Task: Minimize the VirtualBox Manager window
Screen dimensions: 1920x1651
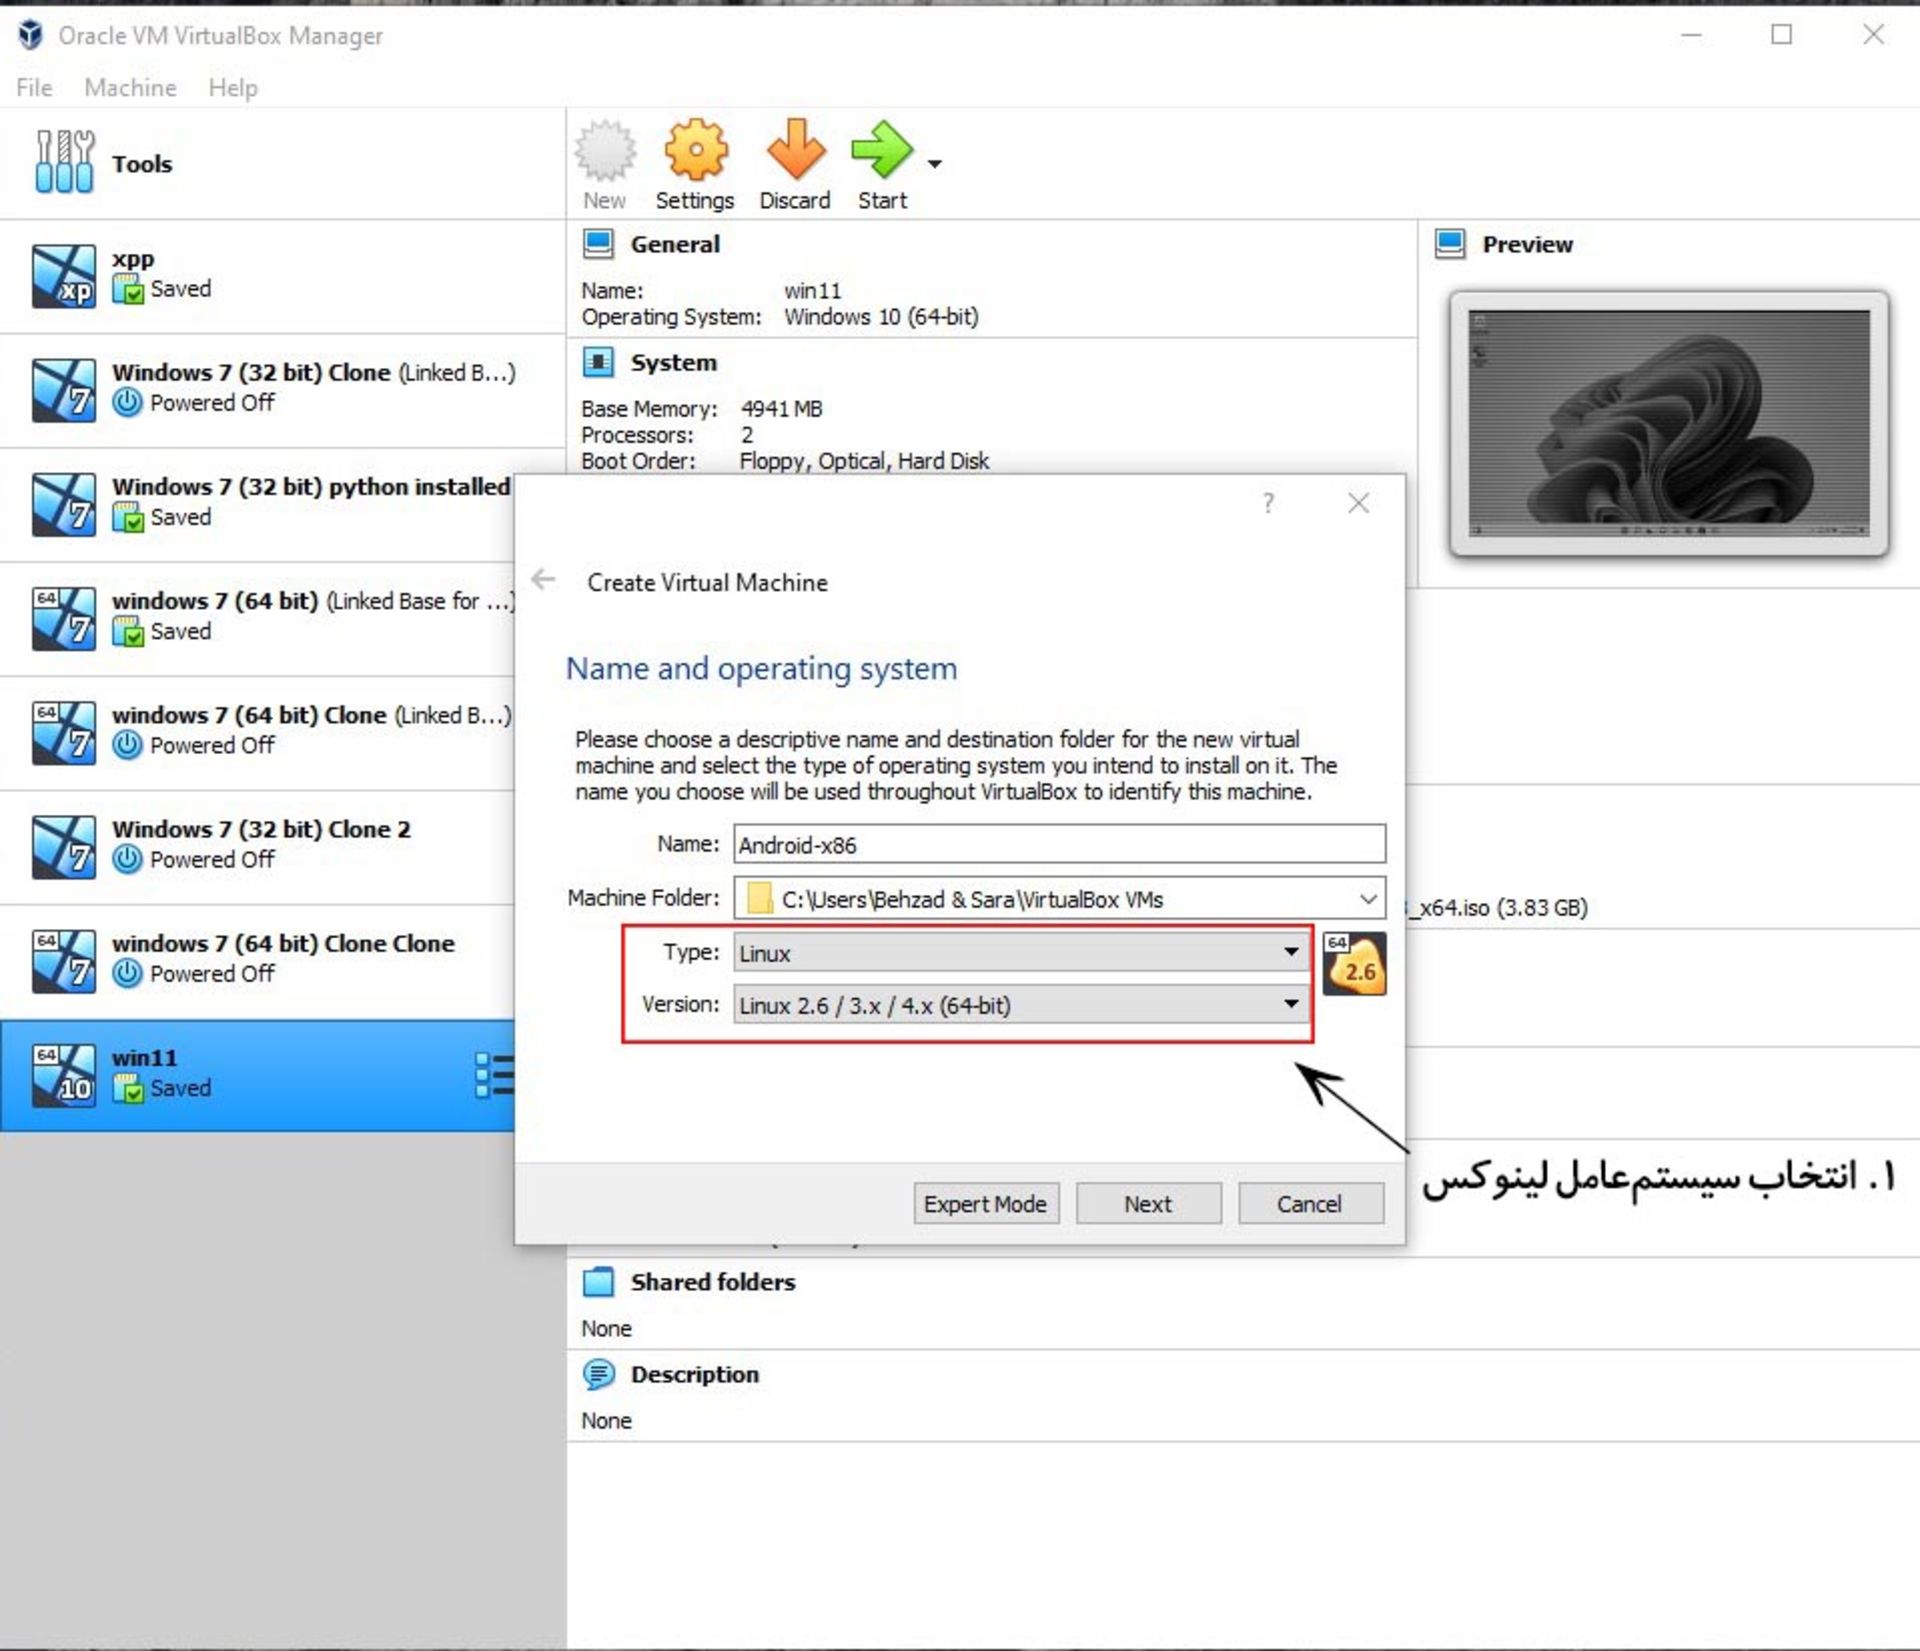Action: click(x=1691, y=35)
